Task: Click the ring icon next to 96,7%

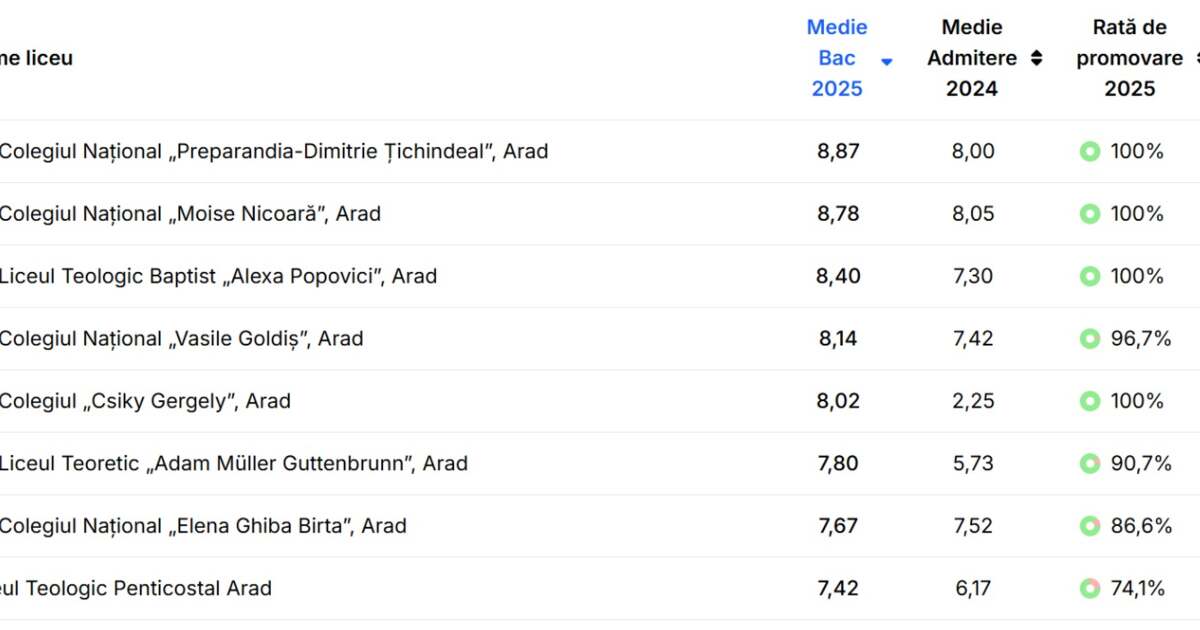Action: tap(1090, 339)
